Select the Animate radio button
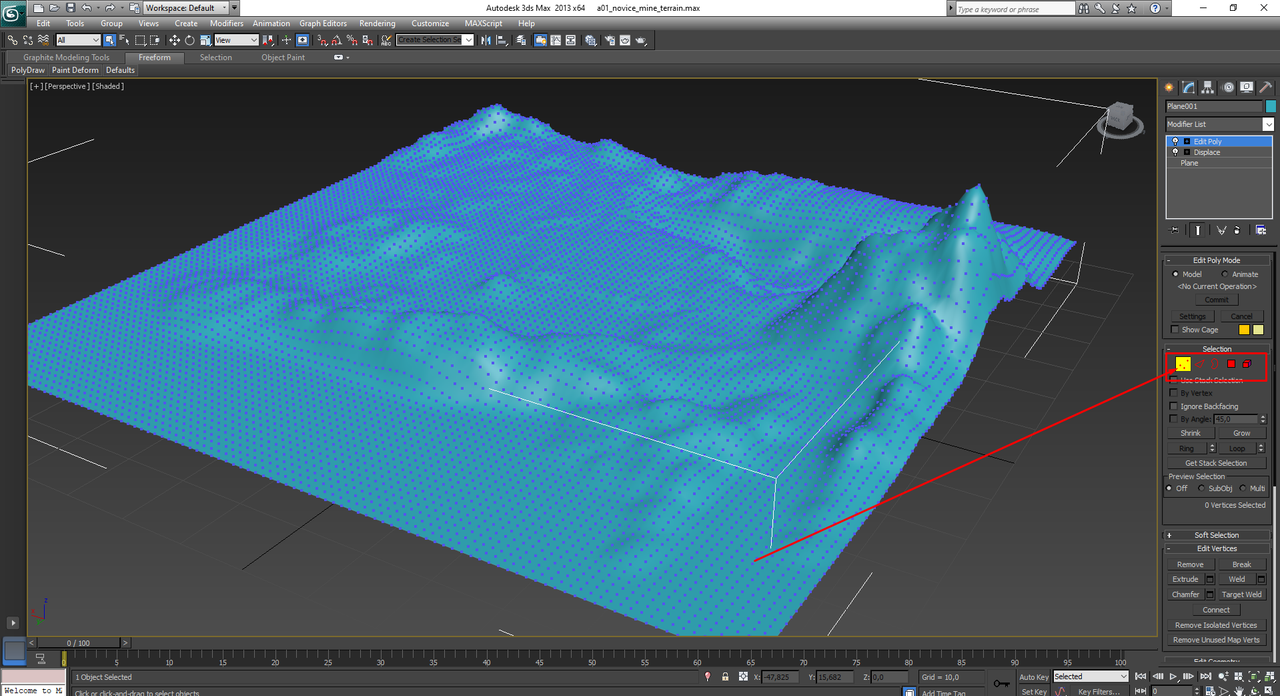 pos(1225,274)
